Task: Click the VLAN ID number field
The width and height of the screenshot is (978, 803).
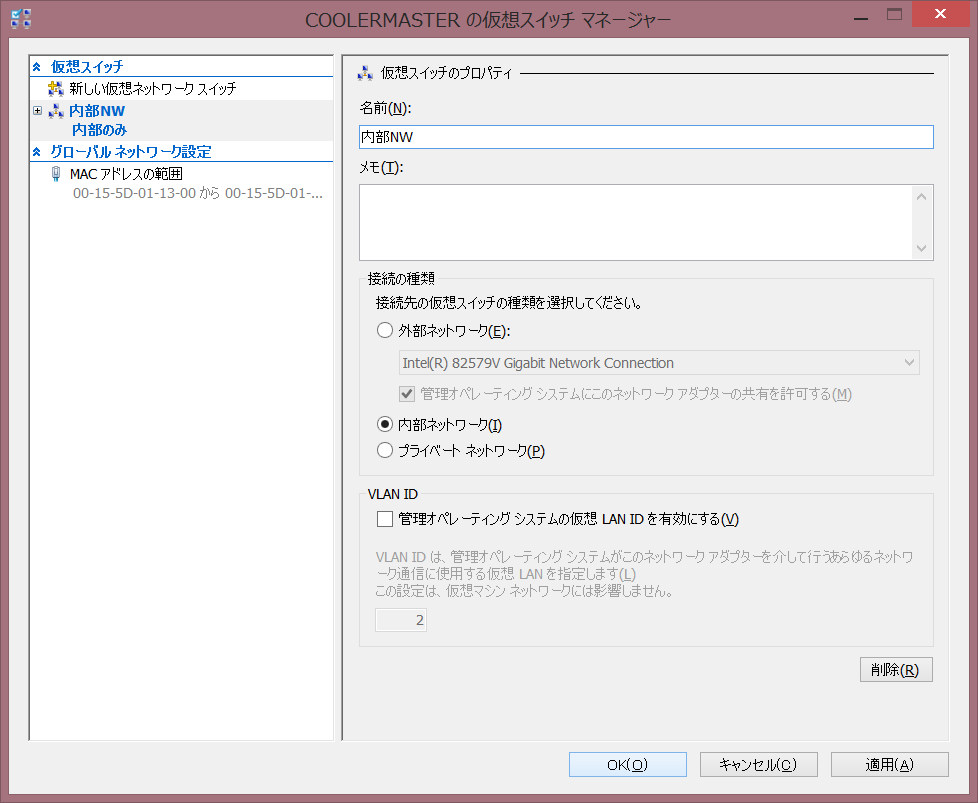Action: pyautogui.click(x=401, y=620)
